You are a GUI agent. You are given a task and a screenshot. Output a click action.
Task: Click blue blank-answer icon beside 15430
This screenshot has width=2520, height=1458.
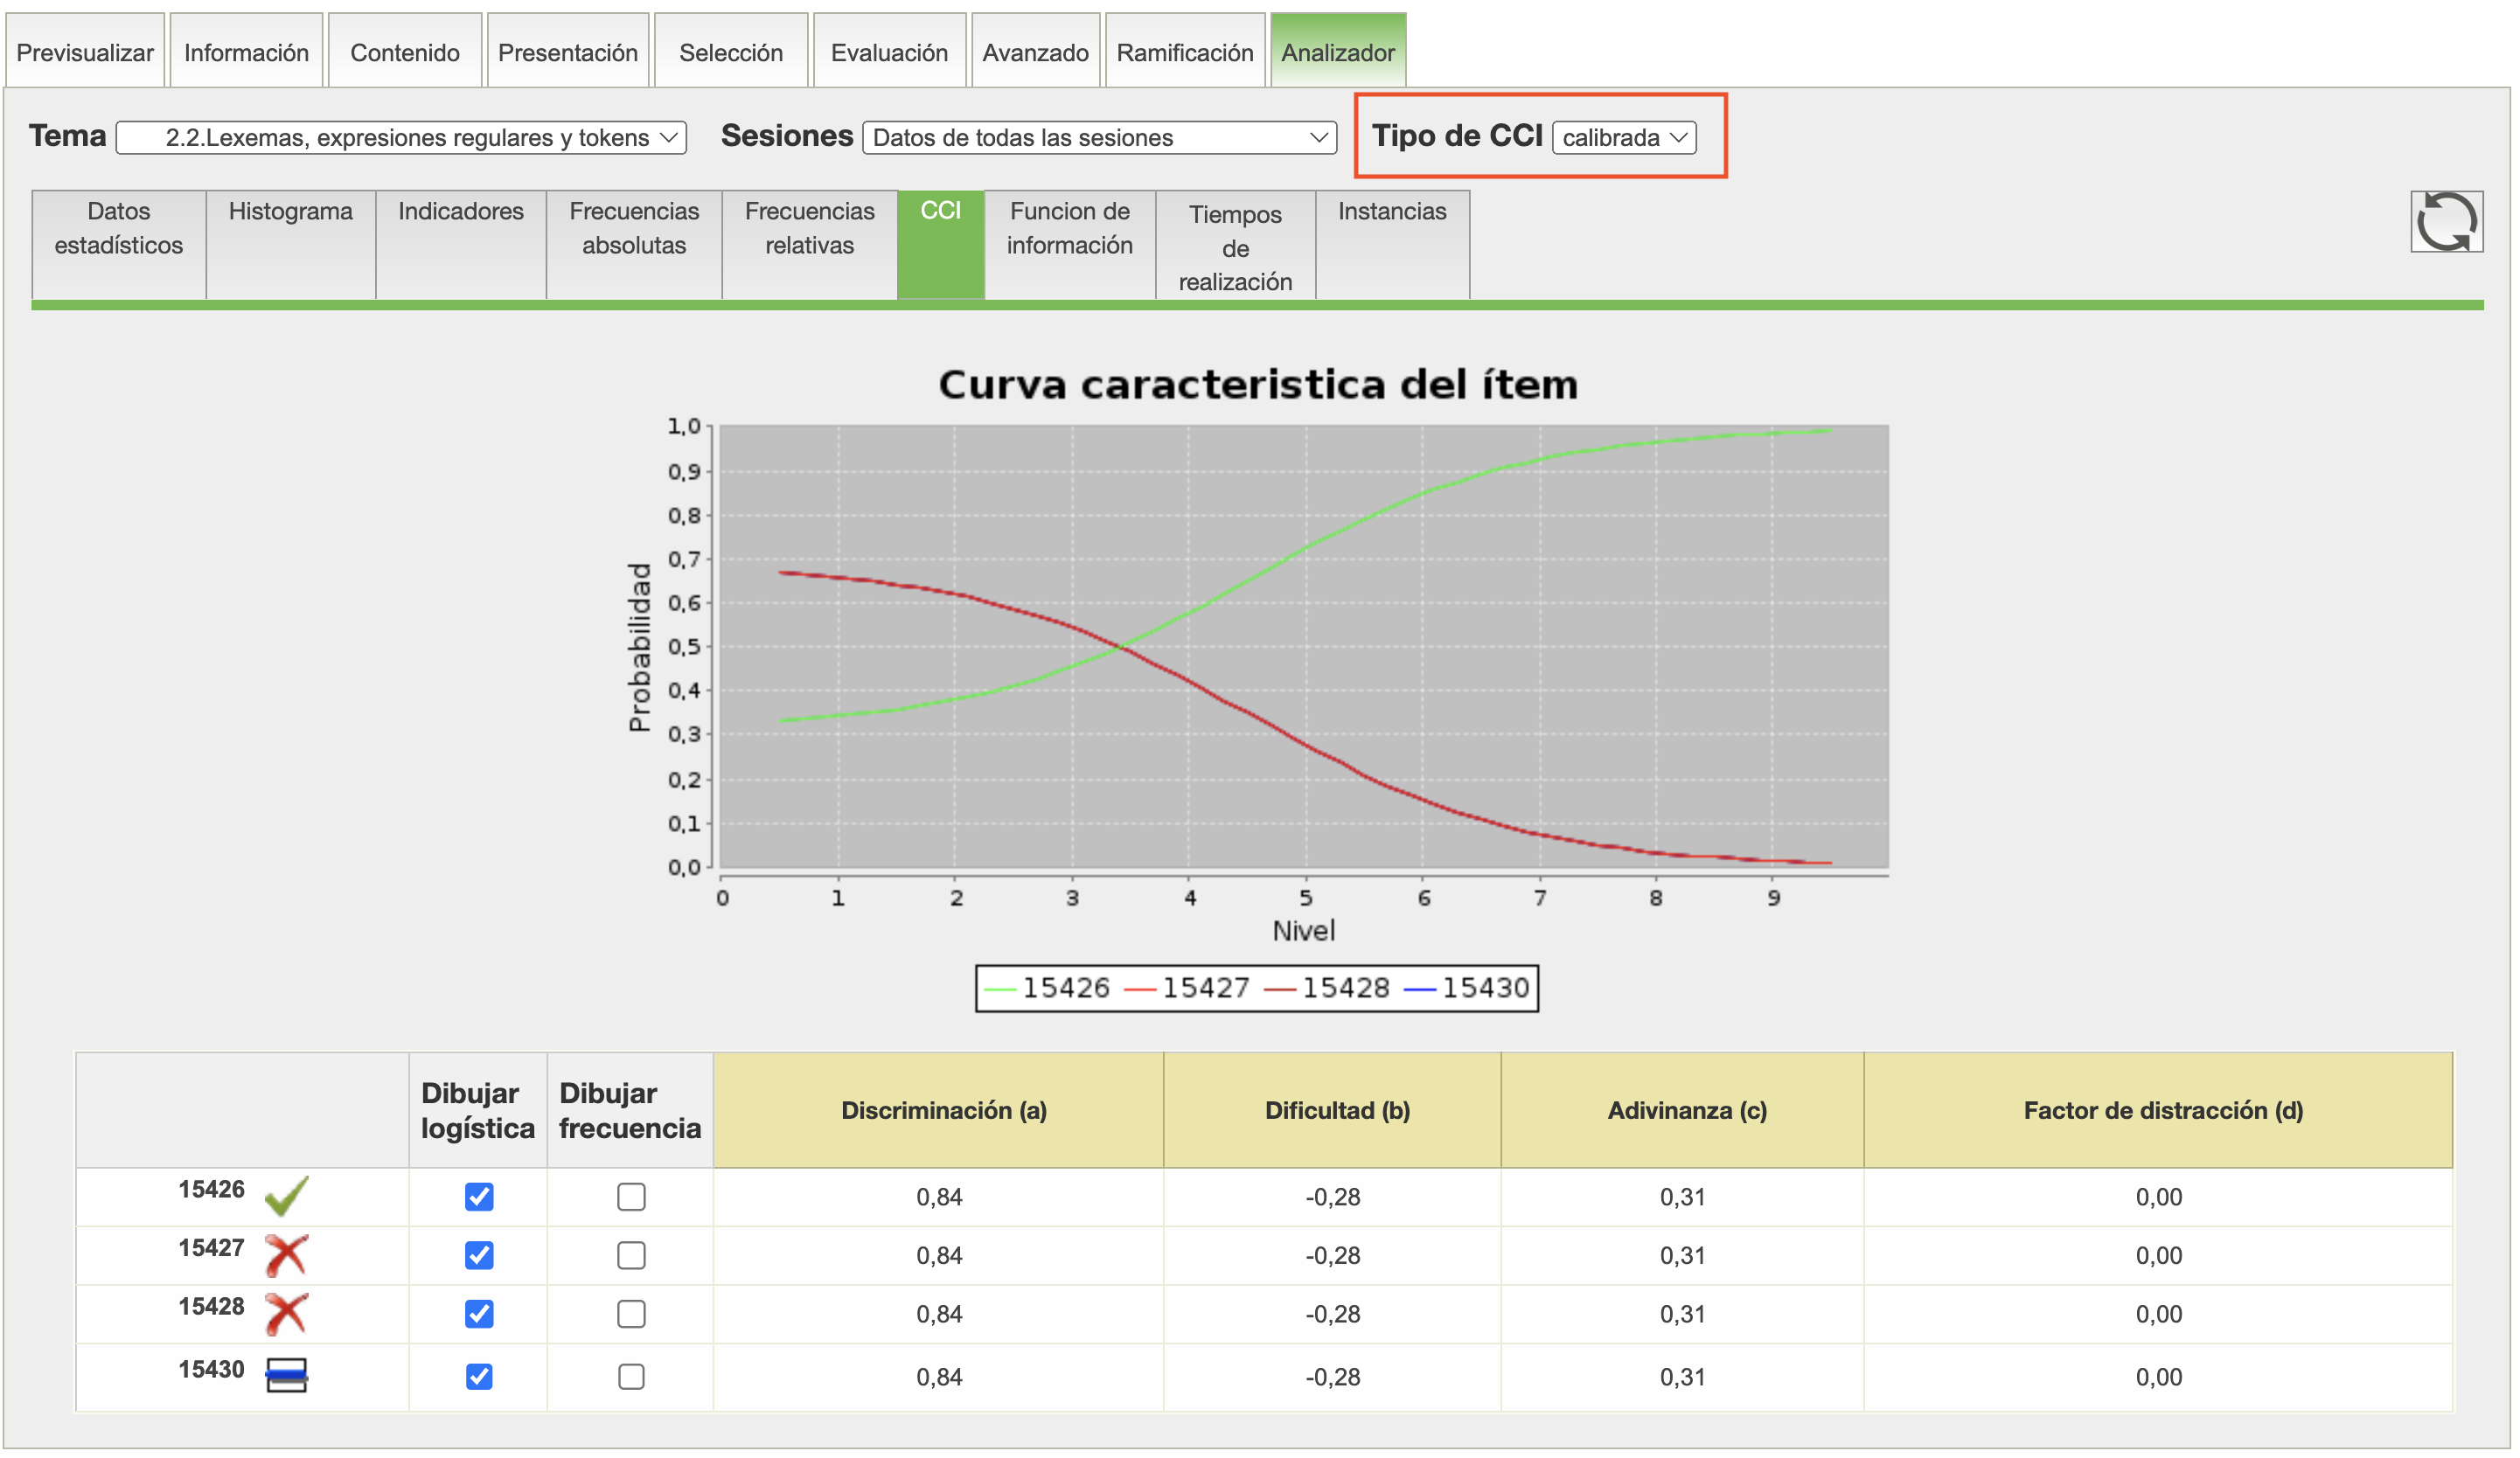pyautogui.click(x=286, y=1375)
